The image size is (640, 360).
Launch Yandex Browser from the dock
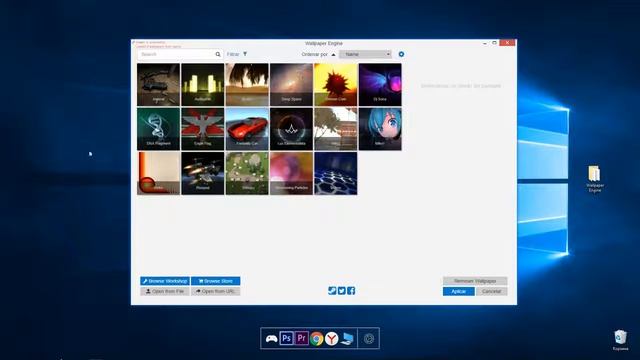(x=331, y=338)
